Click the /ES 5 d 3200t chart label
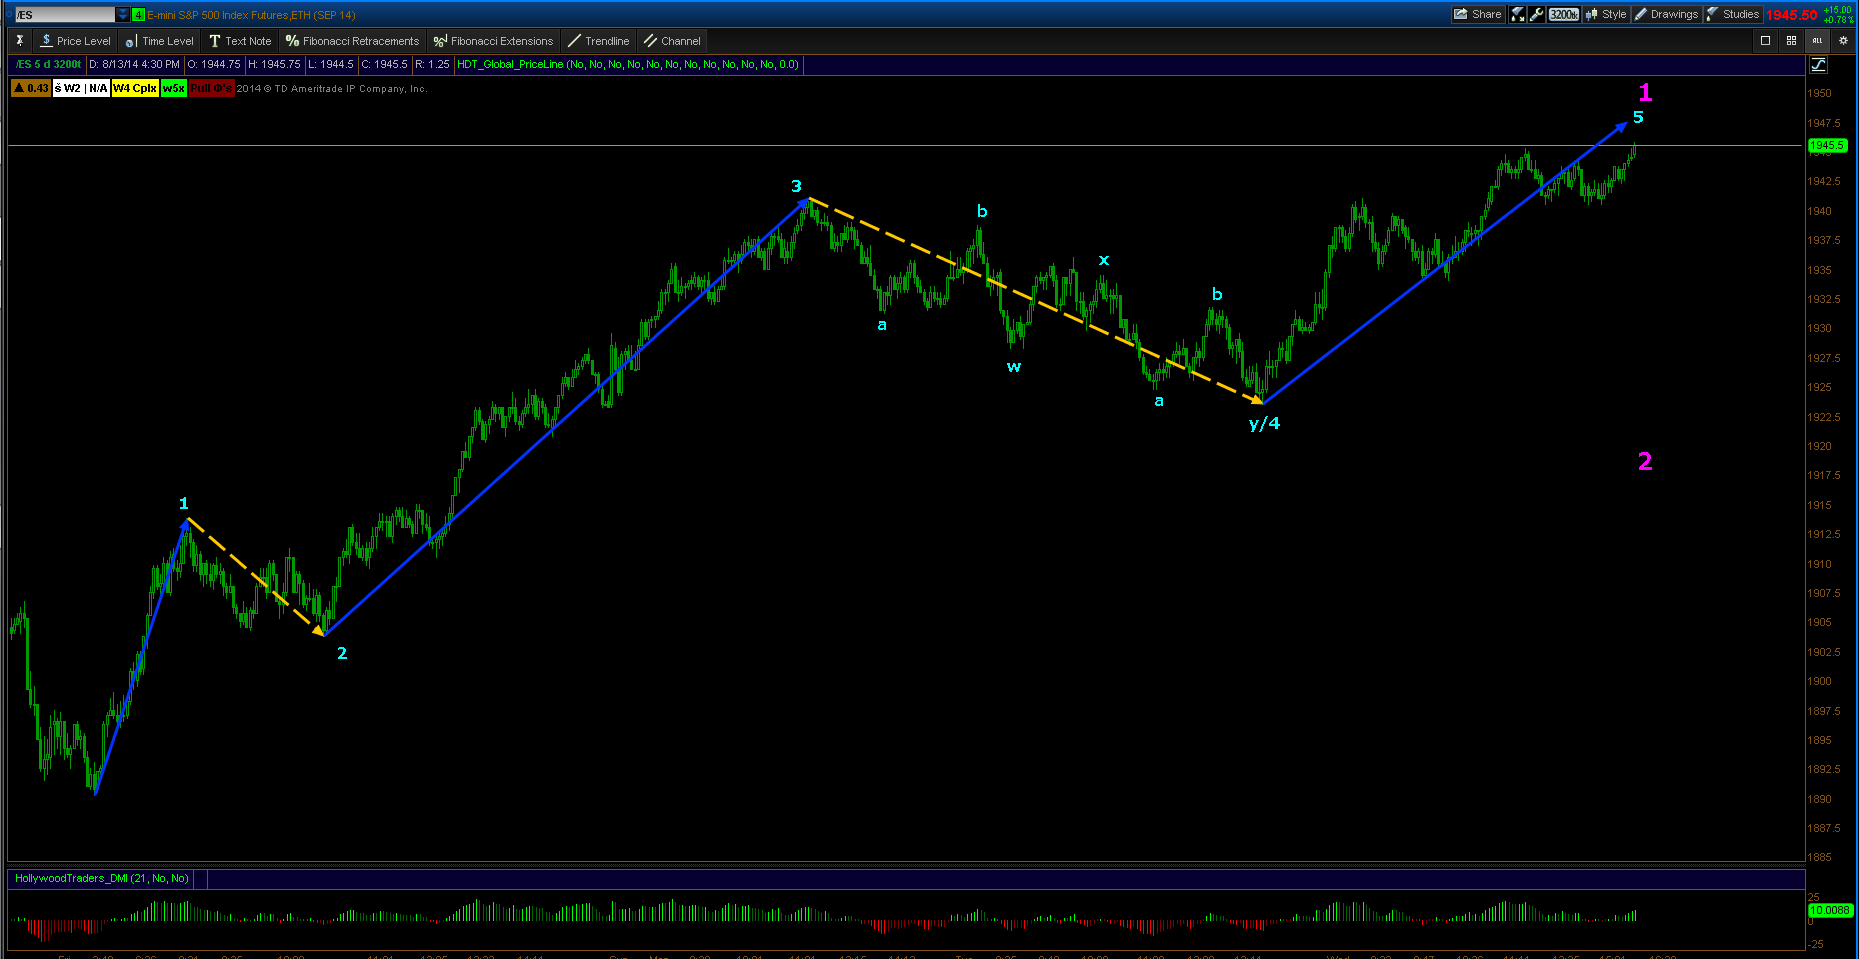 click(x=49, y=64)
